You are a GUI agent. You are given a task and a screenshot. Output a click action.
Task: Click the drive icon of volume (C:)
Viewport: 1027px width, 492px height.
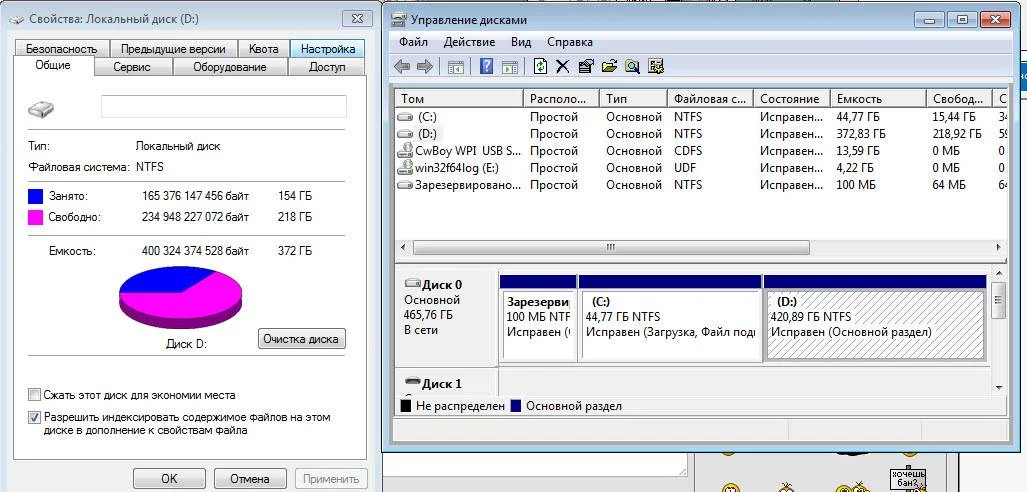405,117
